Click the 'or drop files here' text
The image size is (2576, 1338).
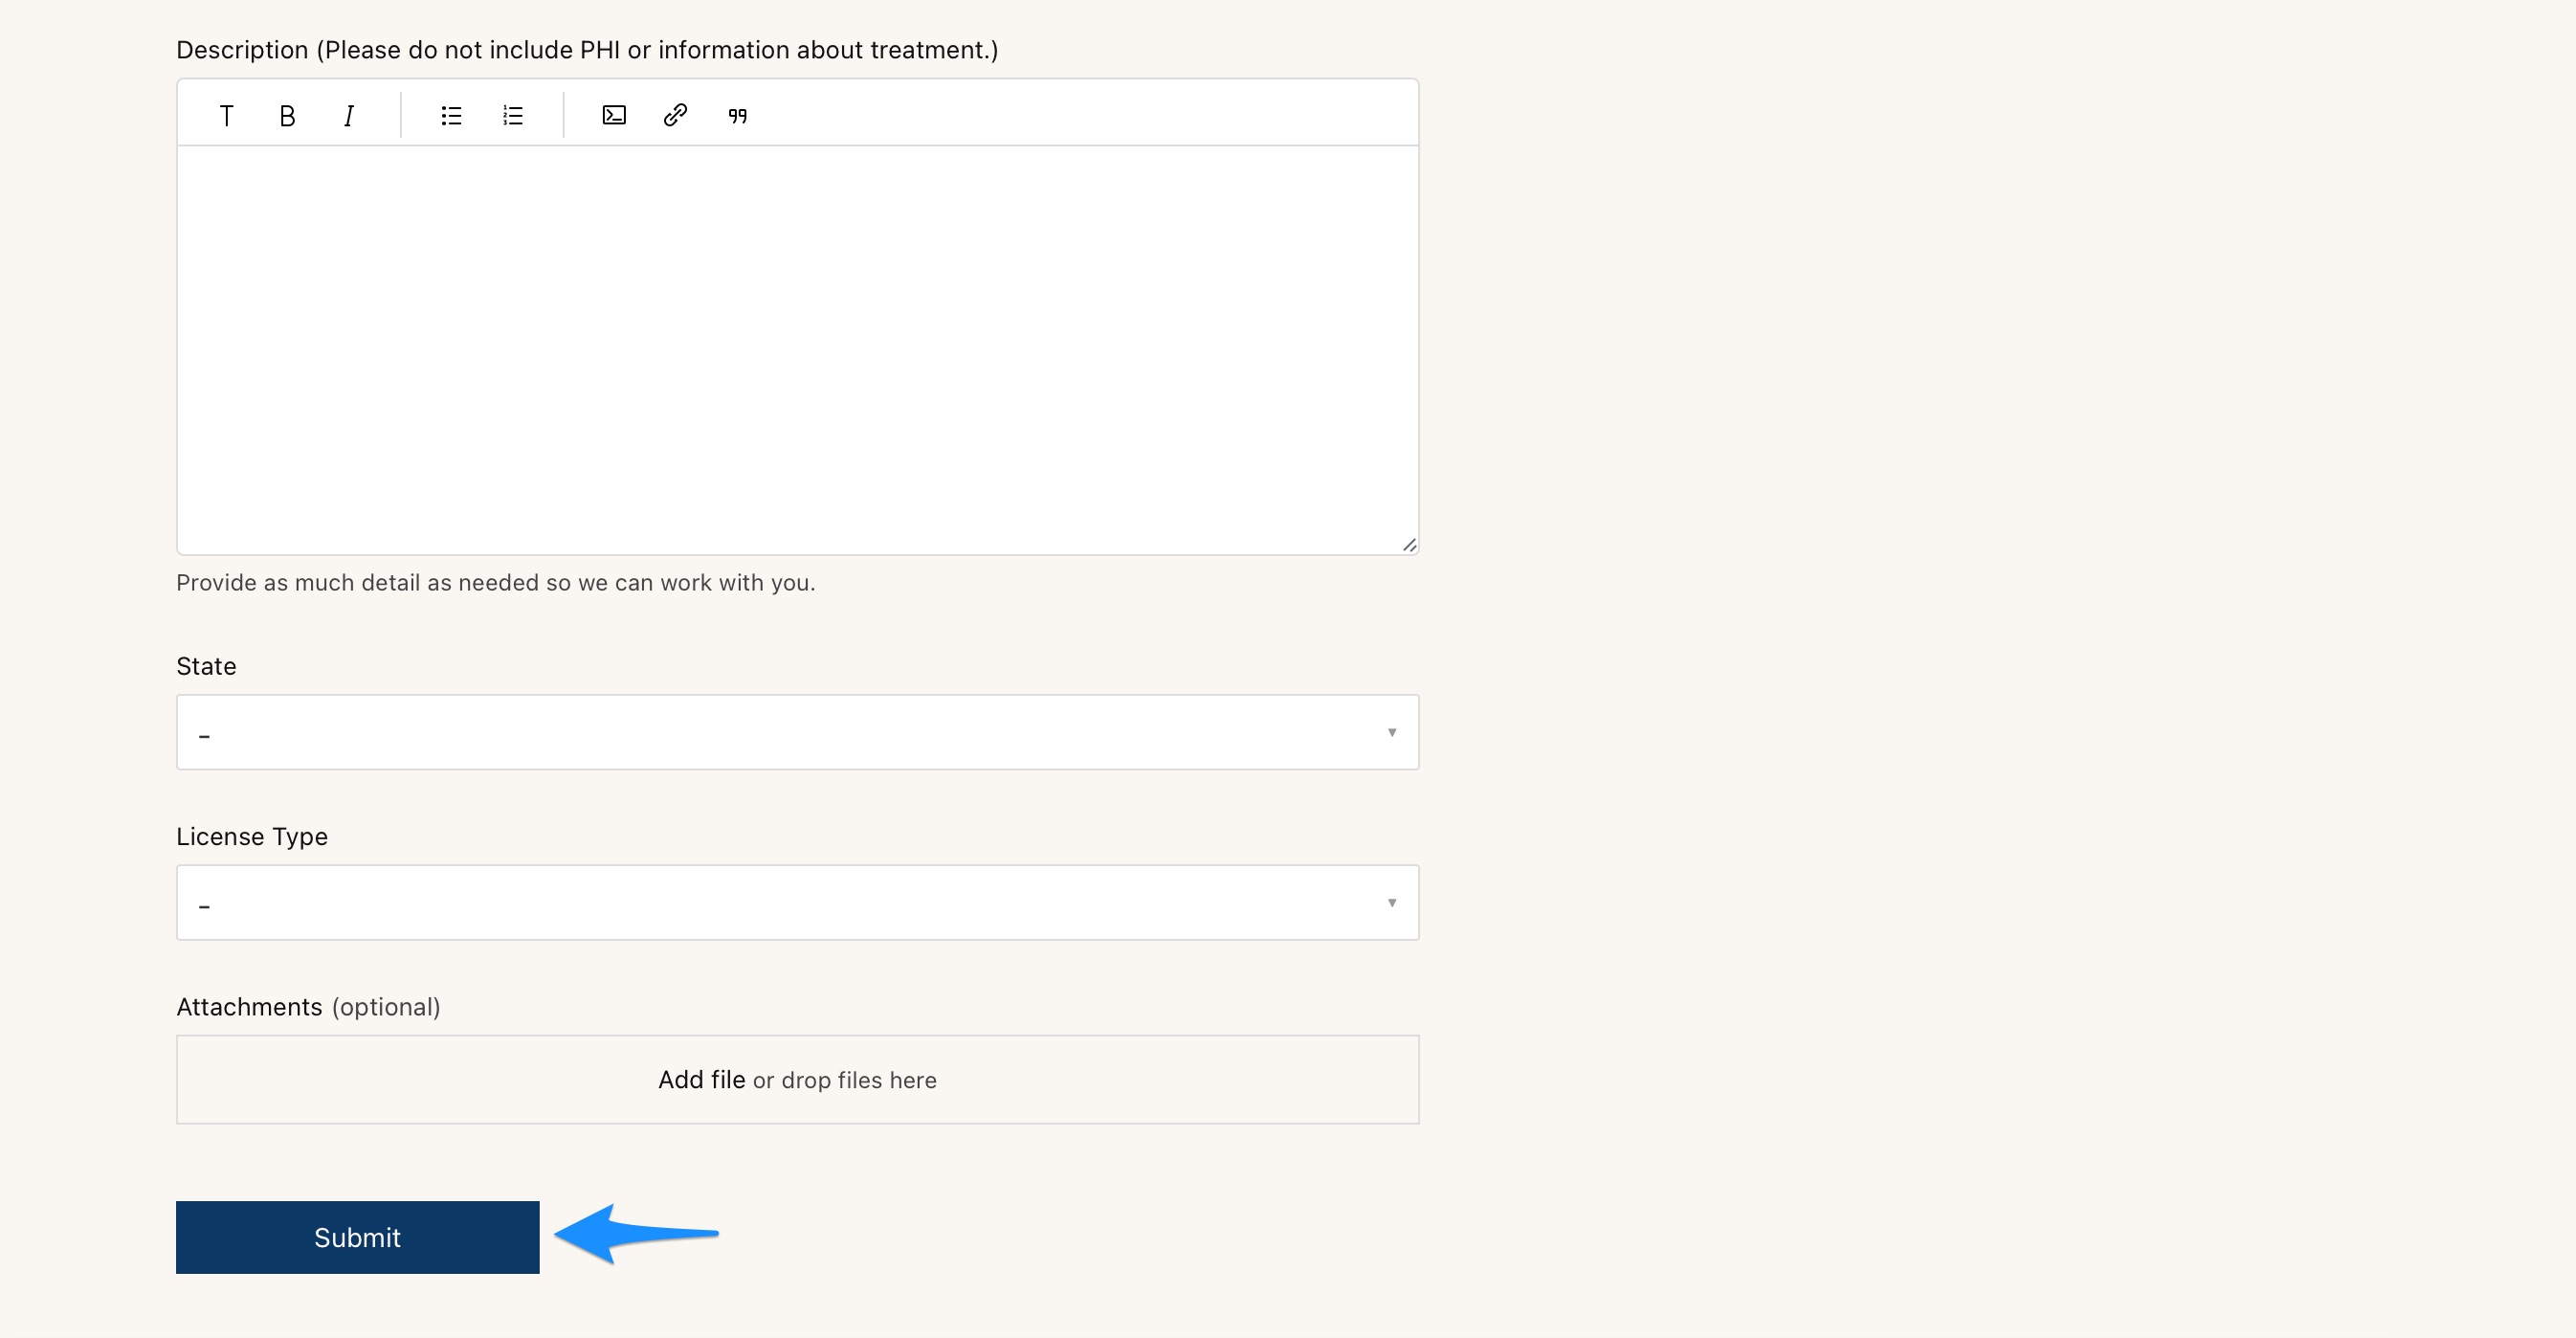(844, 1080)
